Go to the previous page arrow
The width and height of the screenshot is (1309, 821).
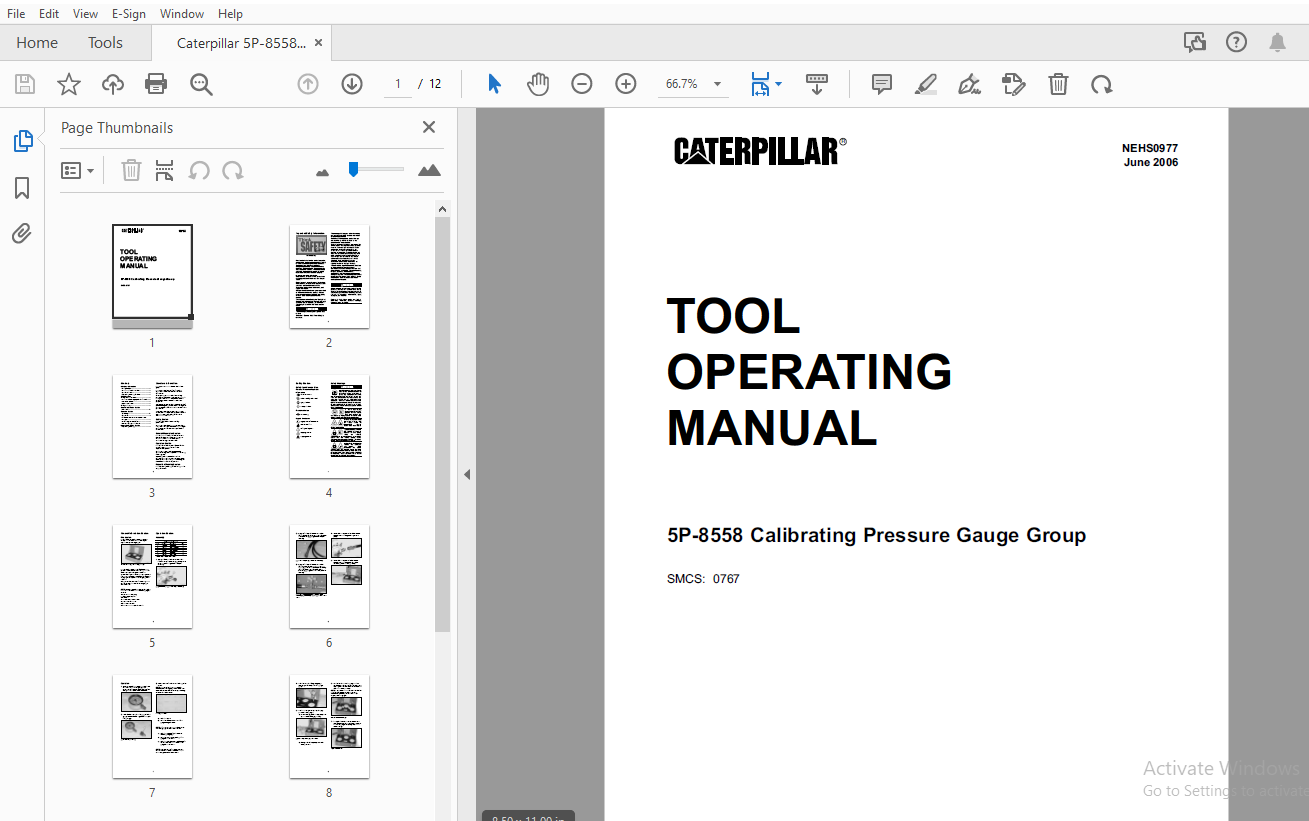(x=308, y=84)
